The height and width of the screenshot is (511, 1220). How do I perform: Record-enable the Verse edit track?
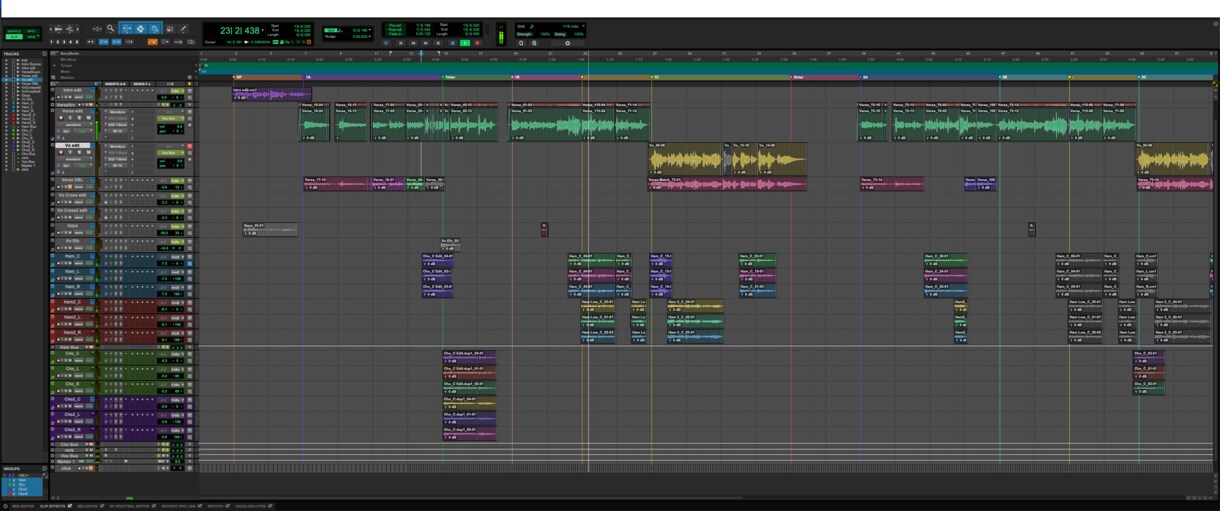[60, 118]
